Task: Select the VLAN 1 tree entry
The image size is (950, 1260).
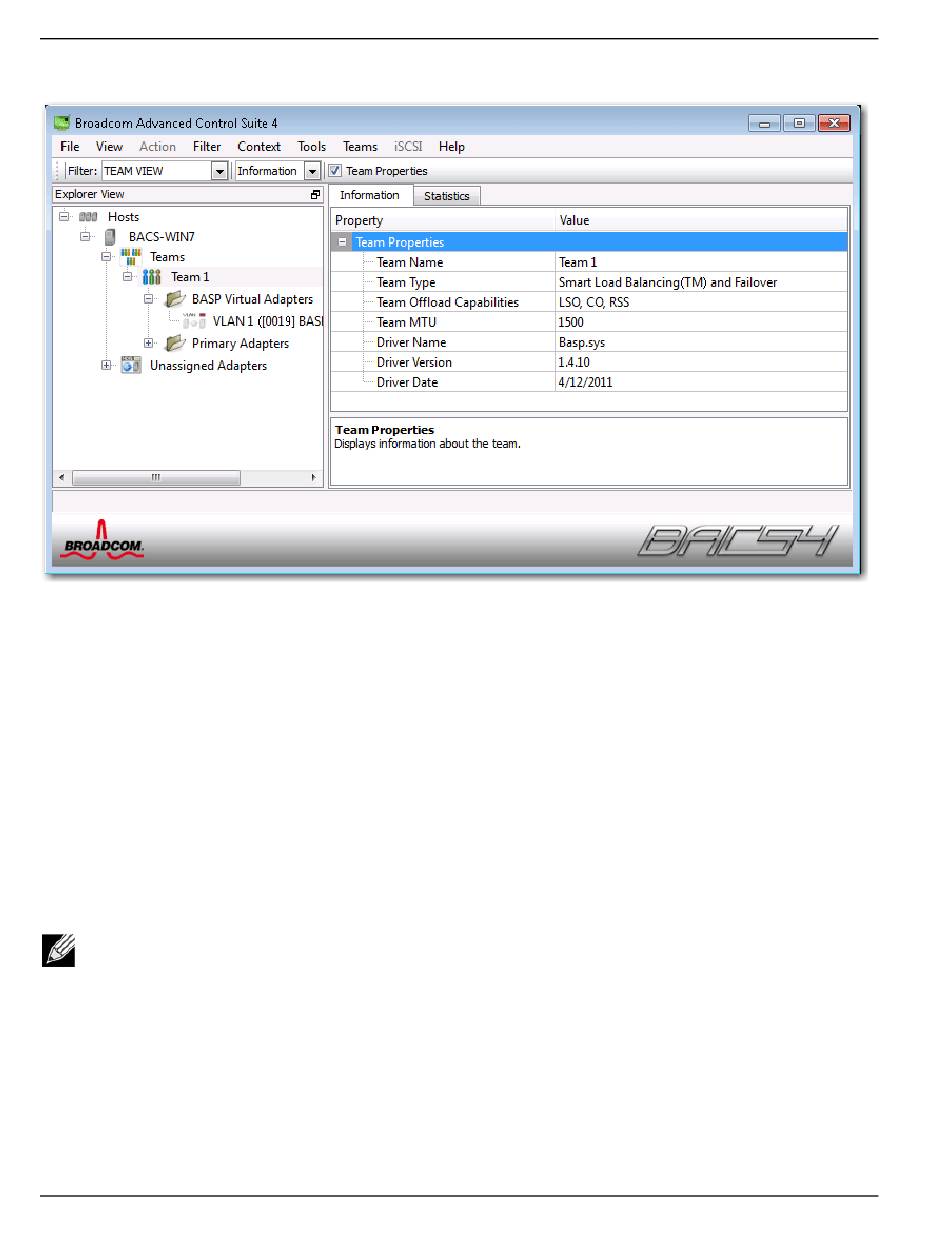Action: click(x=268, y=321)
